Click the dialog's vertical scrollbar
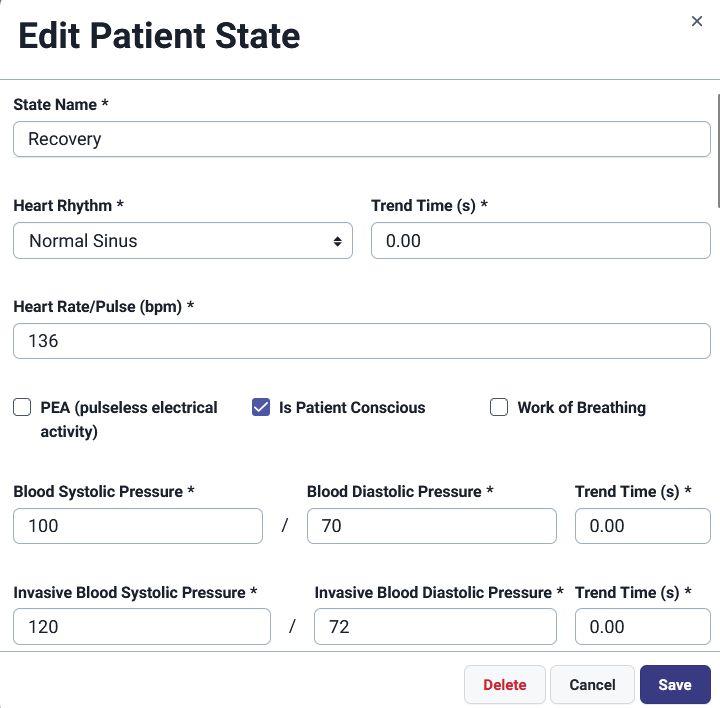 (x=717, y=150)
